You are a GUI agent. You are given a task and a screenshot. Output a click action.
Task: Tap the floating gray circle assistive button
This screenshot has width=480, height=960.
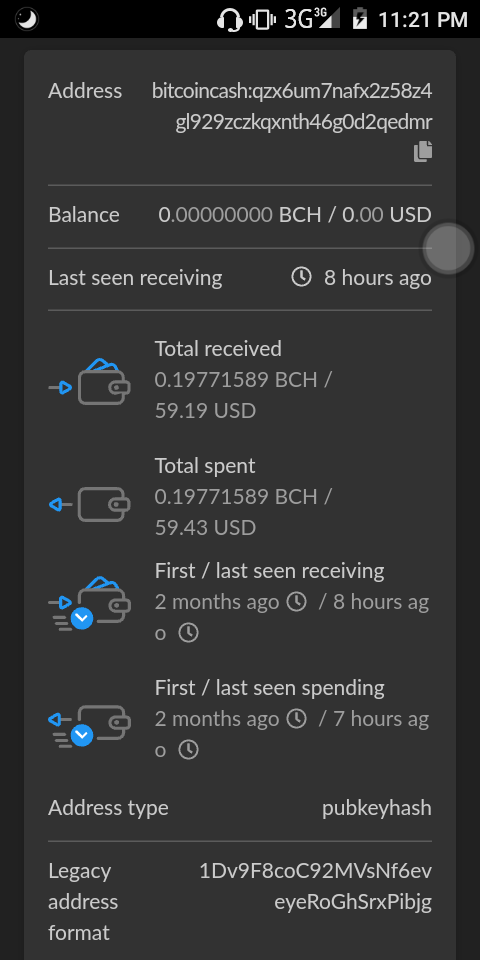pos(449,249)
